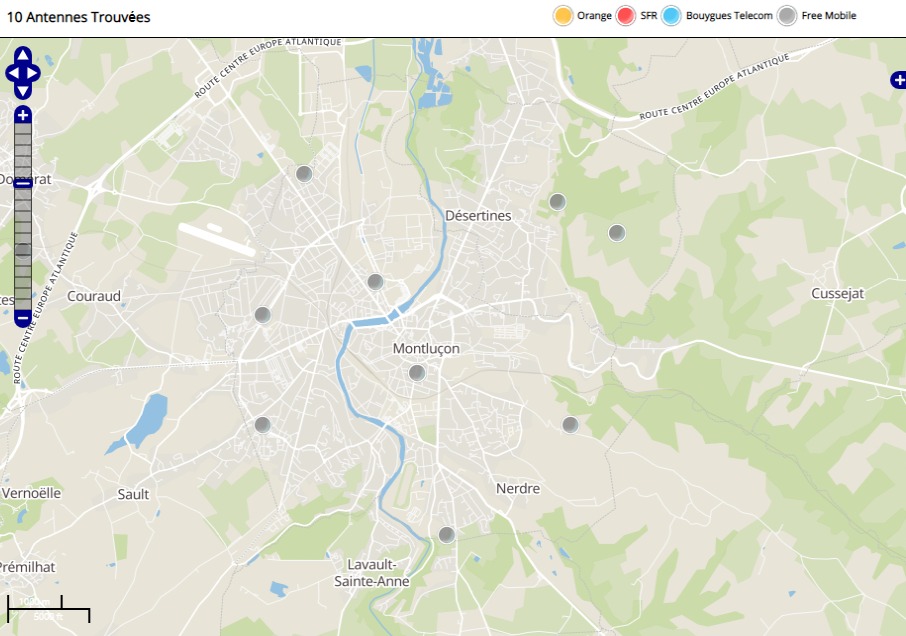Zoom out with the minus button
906x636 pixels.
pos(23,318)
